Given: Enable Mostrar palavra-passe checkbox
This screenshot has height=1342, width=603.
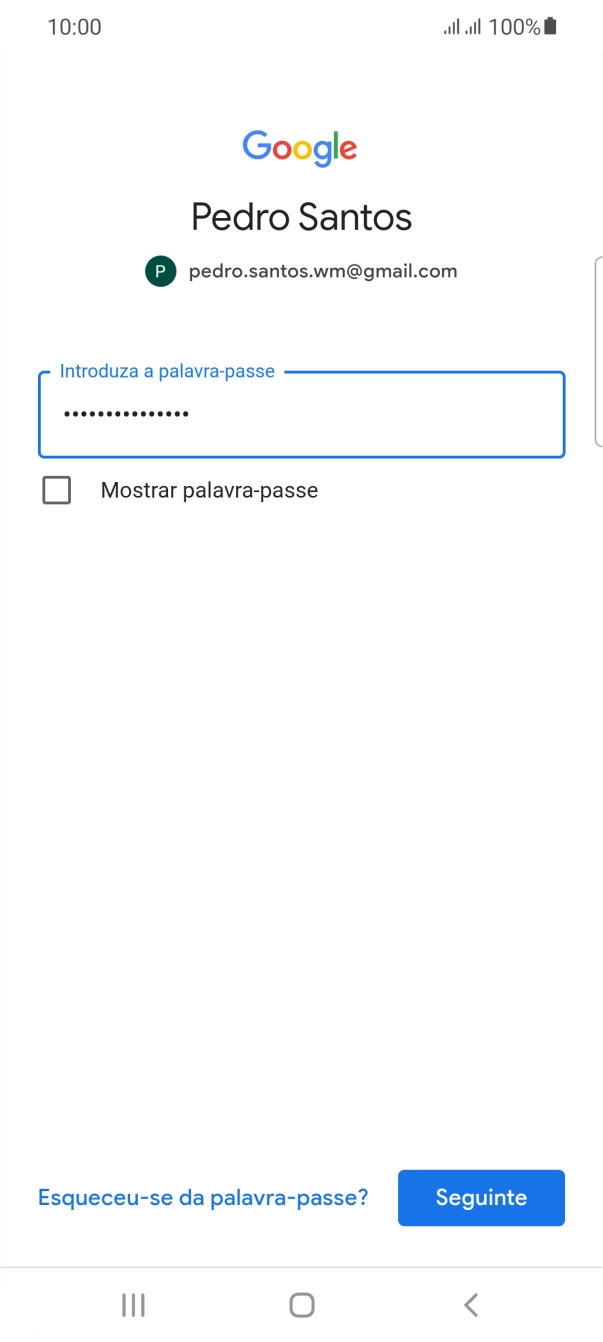Looking at the screenshot, I should [57, 490].
